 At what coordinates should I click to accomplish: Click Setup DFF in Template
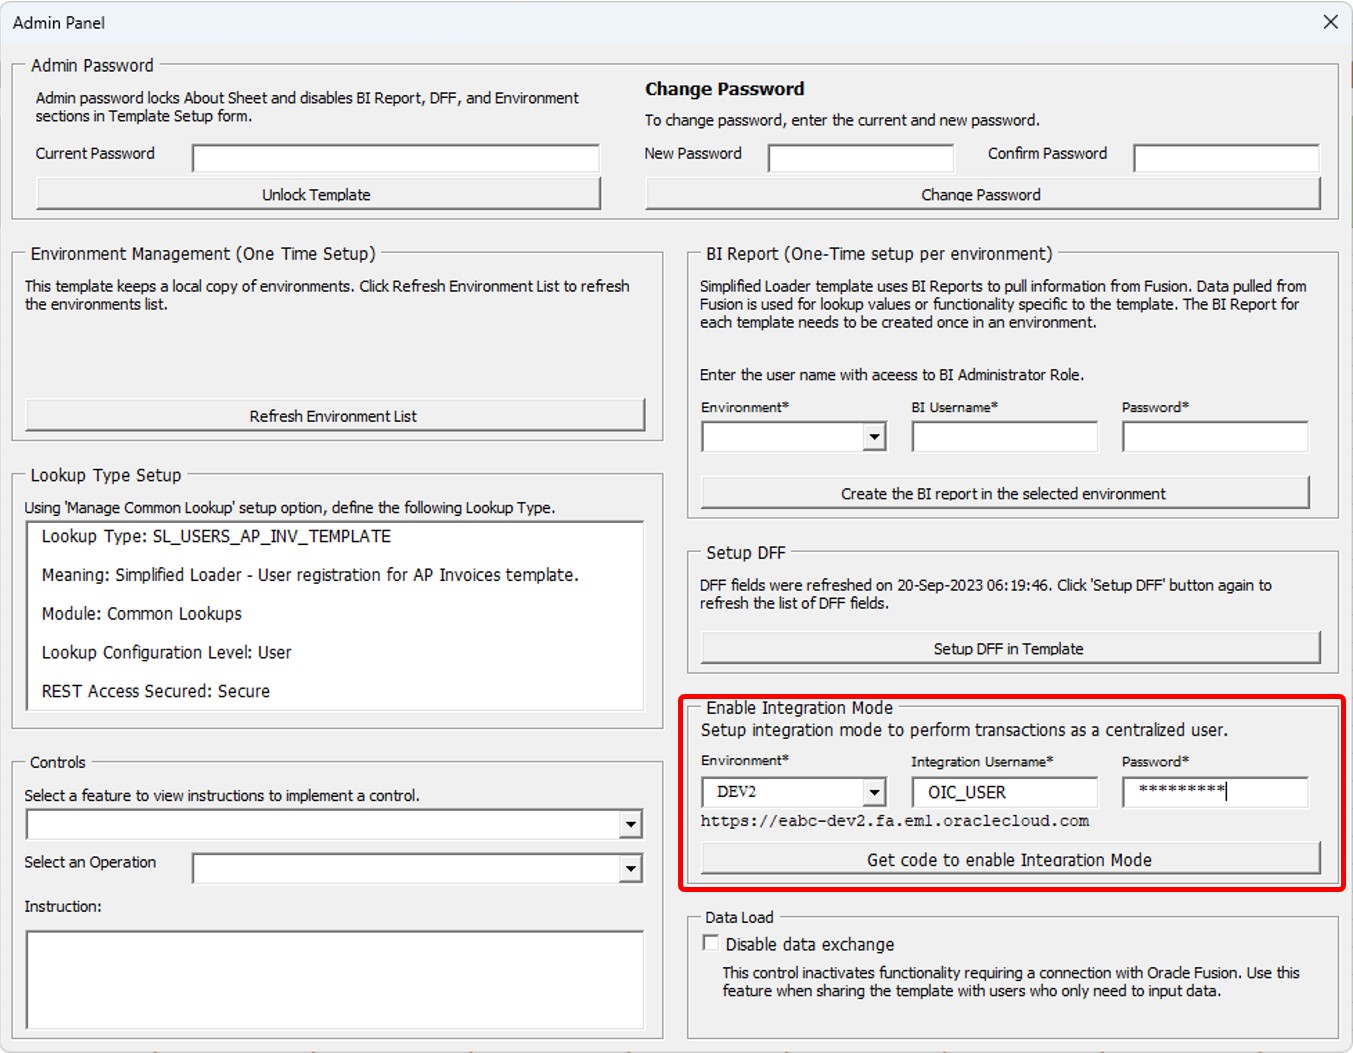1008,648
